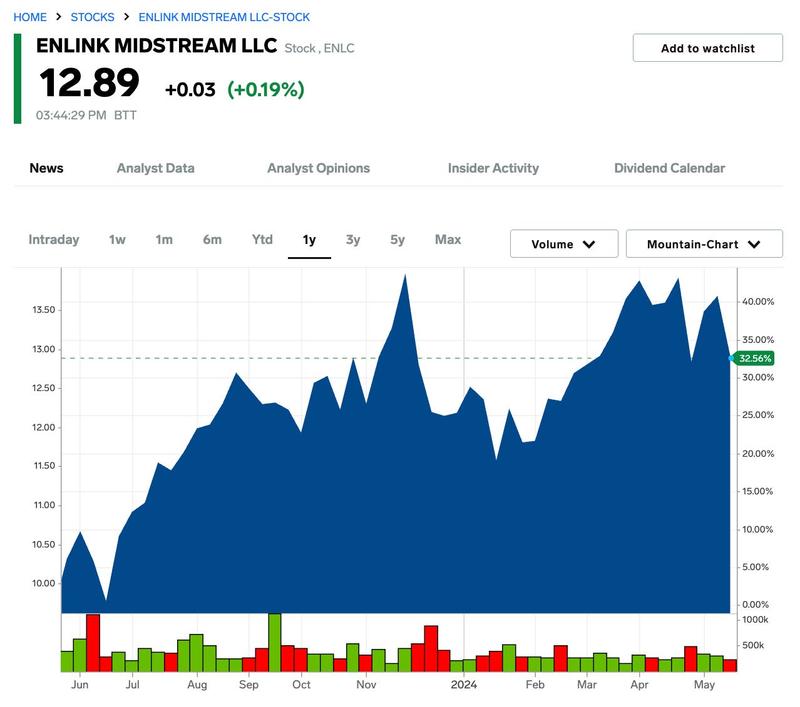Click the ENLINK MIDSTREAM LLC heading
The width and height of the screenshot is (800, 707).
[x=157, y=46]
